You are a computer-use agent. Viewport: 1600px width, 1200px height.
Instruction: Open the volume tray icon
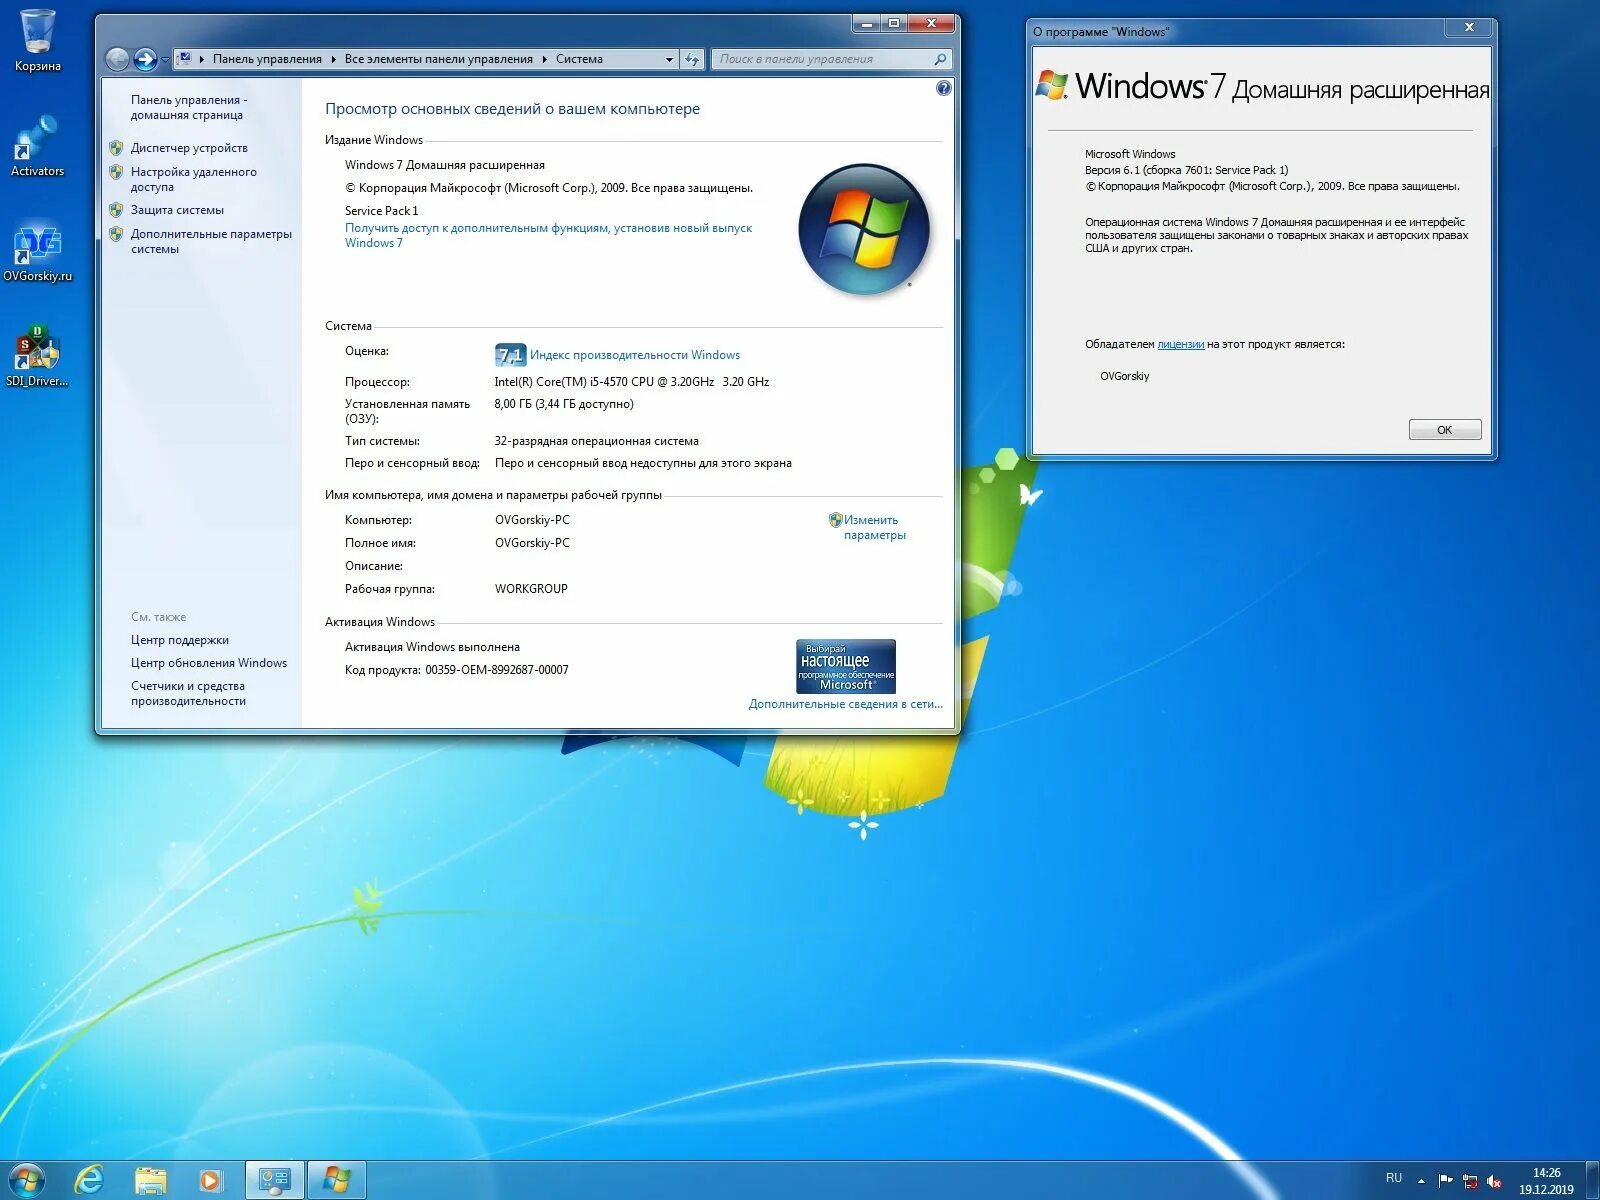coord(1494,1181)
